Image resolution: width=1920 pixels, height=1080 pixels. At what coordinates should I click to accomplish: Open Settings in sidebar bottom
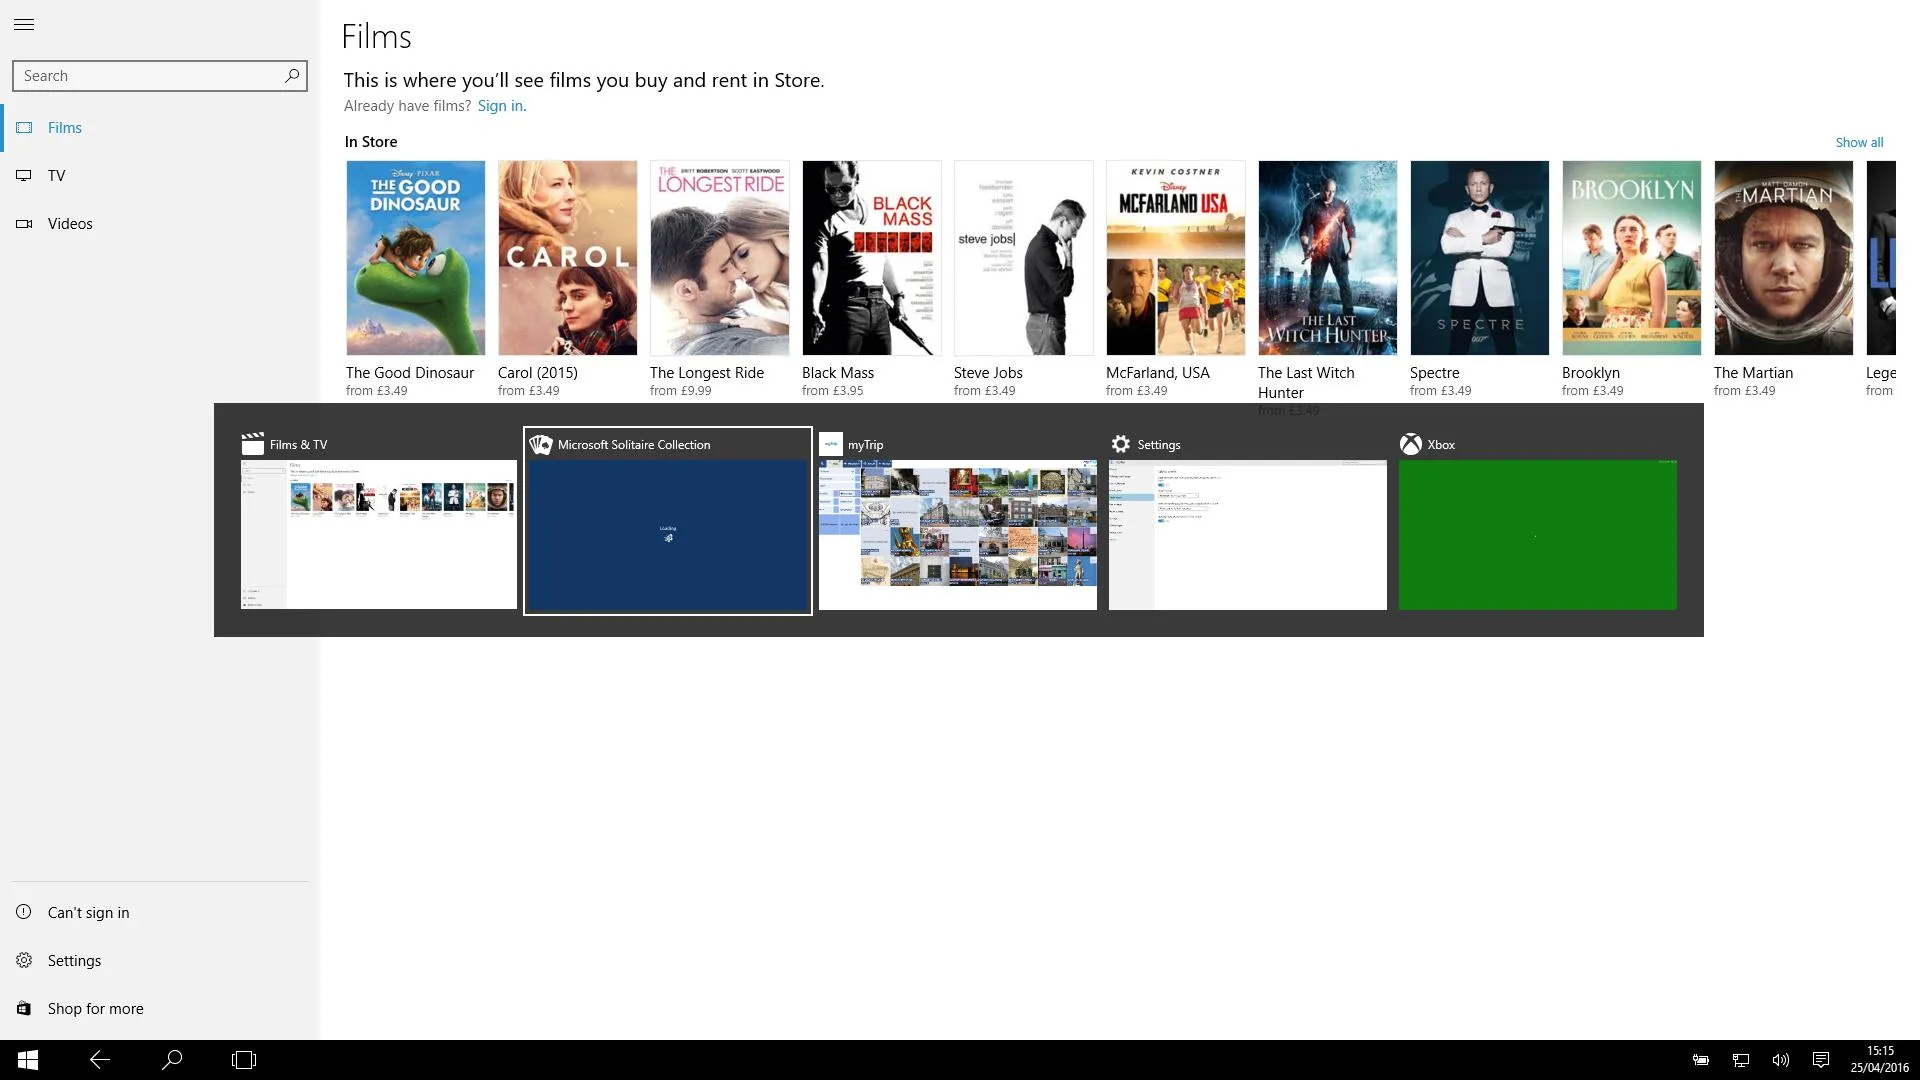pos(74,960)
